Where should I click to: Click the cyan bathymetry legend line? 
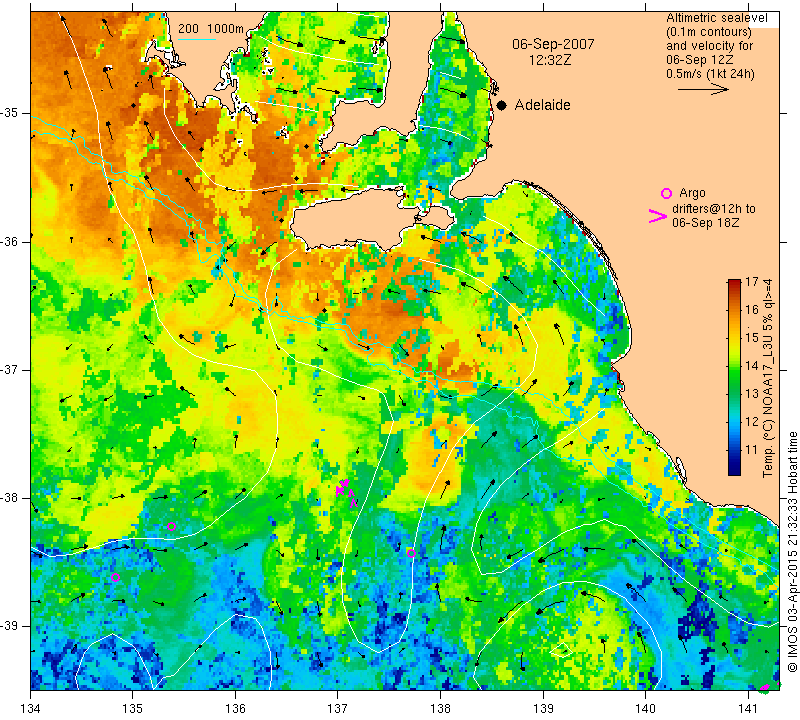click(x=197, y=39)
